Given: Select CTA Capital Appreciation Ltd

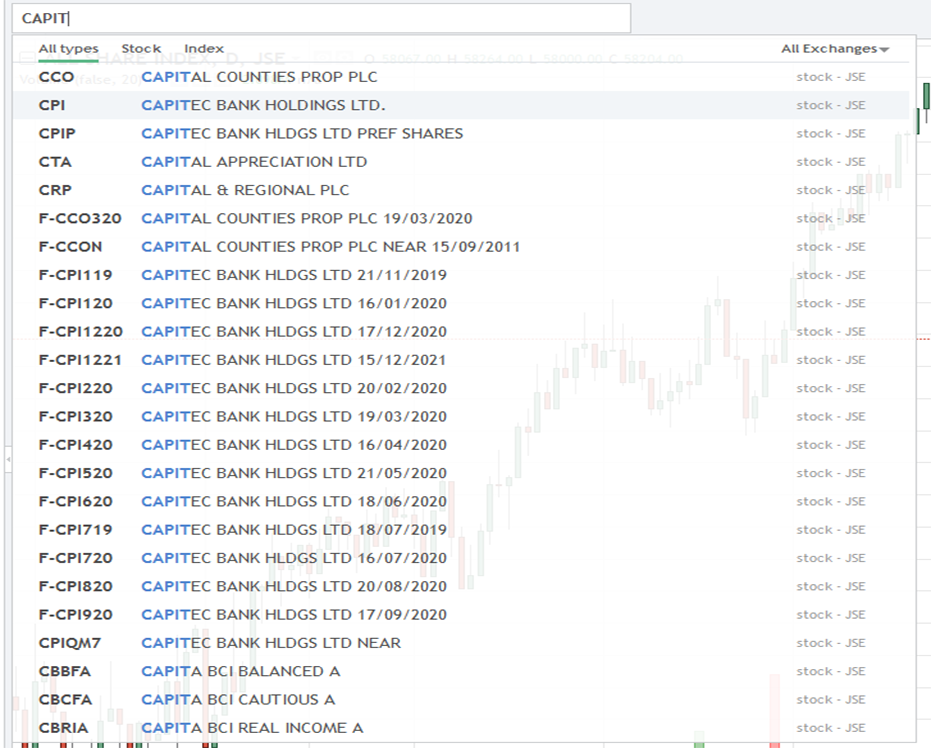Looking at the screenshot, I should 461,162.
